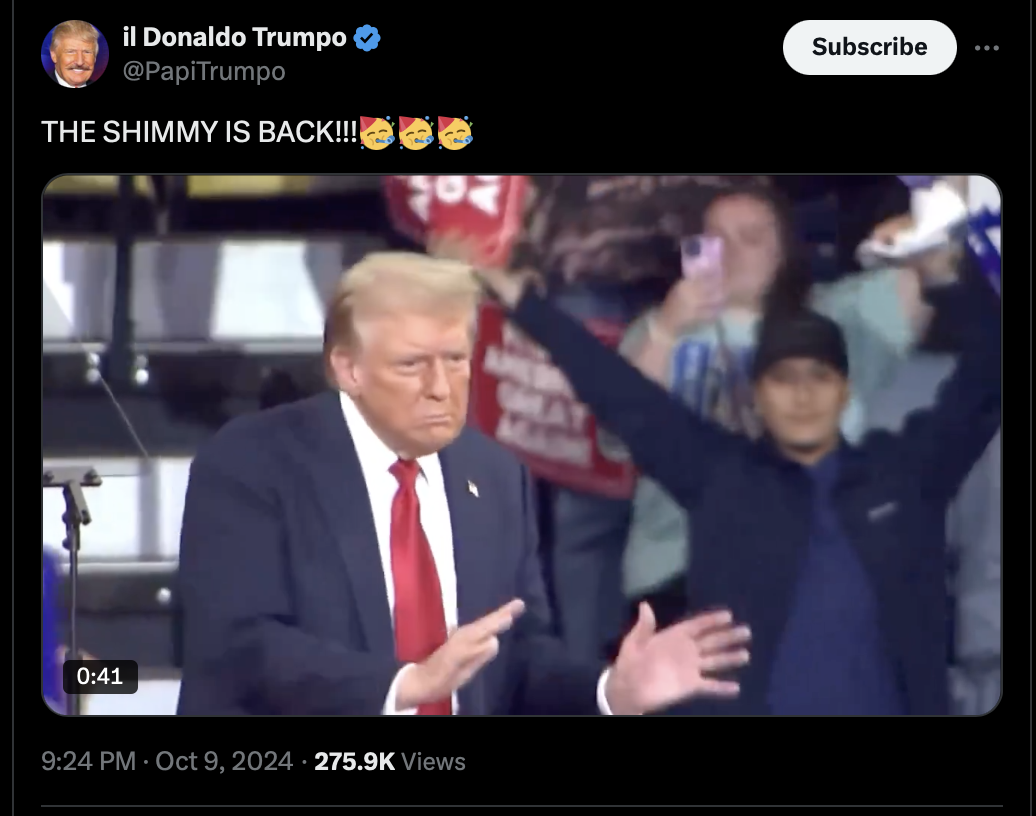Open the three-dot more options menu
The width and height of the screenshot is (1036, 816).
click(x=986, y=48)
